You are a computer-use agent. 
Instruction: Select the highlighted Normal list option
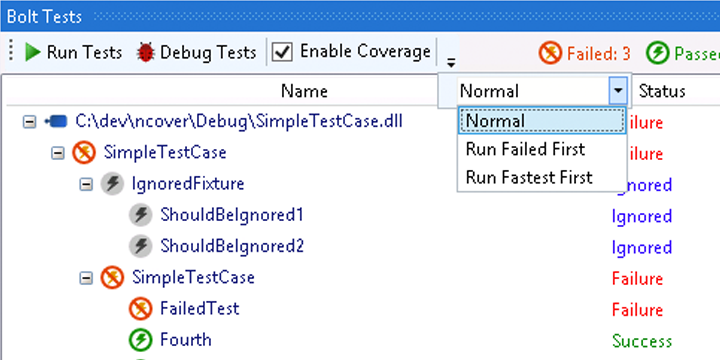click(x=542, y=121)
